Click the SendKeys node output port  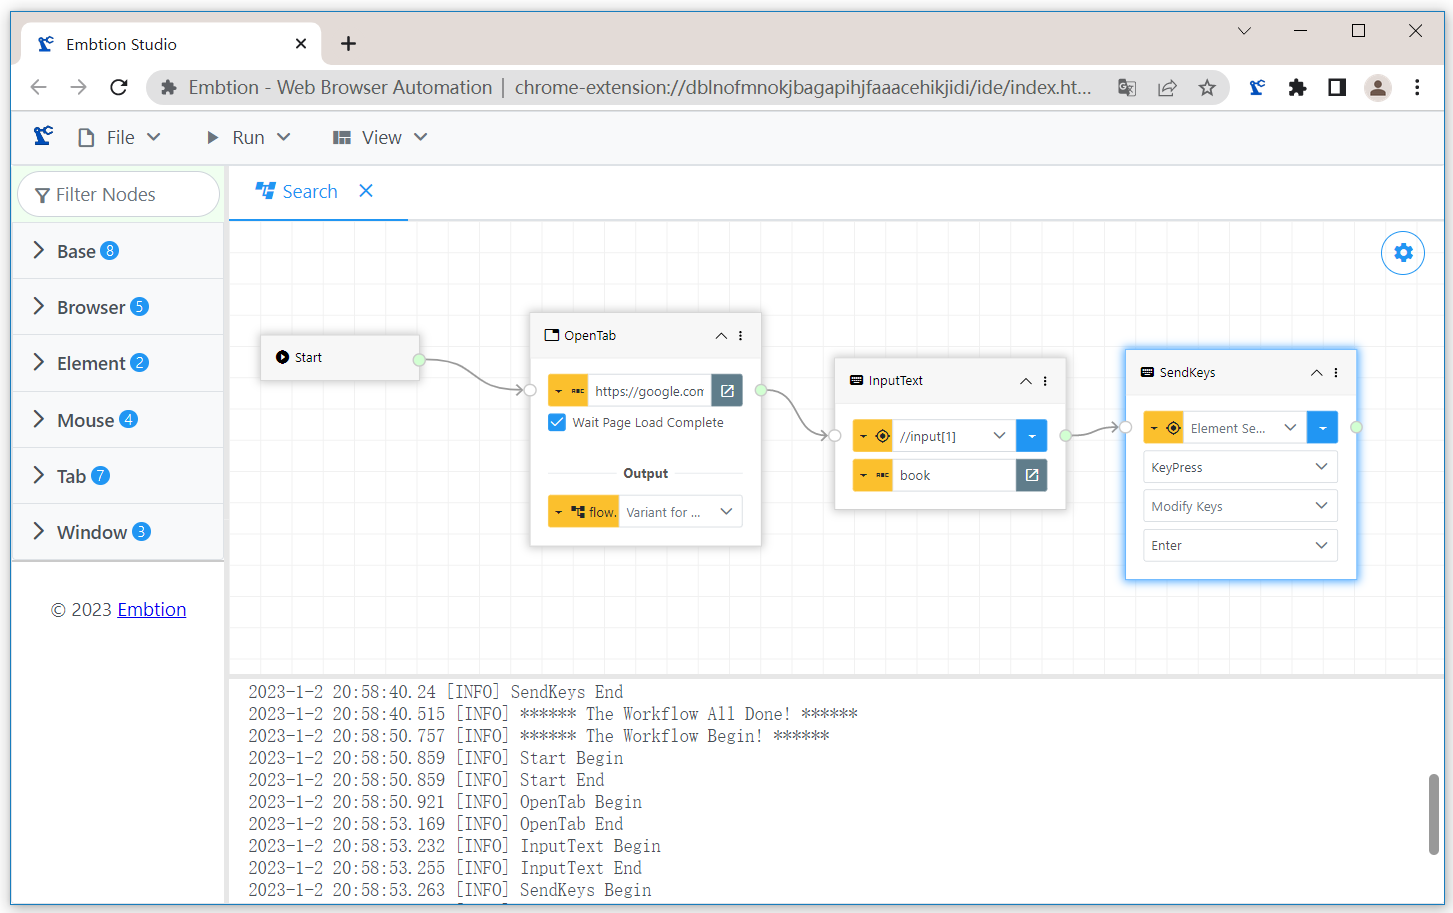[x=1356, y=427]
